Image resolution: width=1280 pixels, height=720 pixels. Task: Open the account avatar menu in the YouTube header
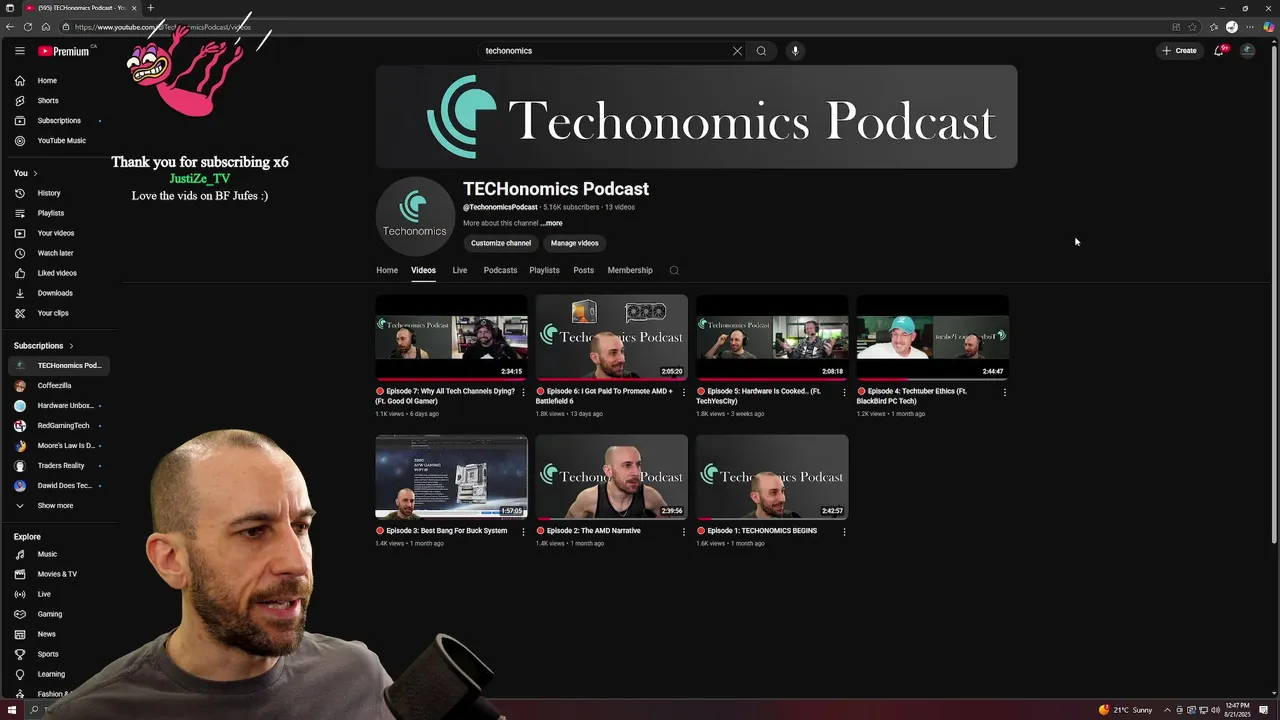[x=1247, y=51]
